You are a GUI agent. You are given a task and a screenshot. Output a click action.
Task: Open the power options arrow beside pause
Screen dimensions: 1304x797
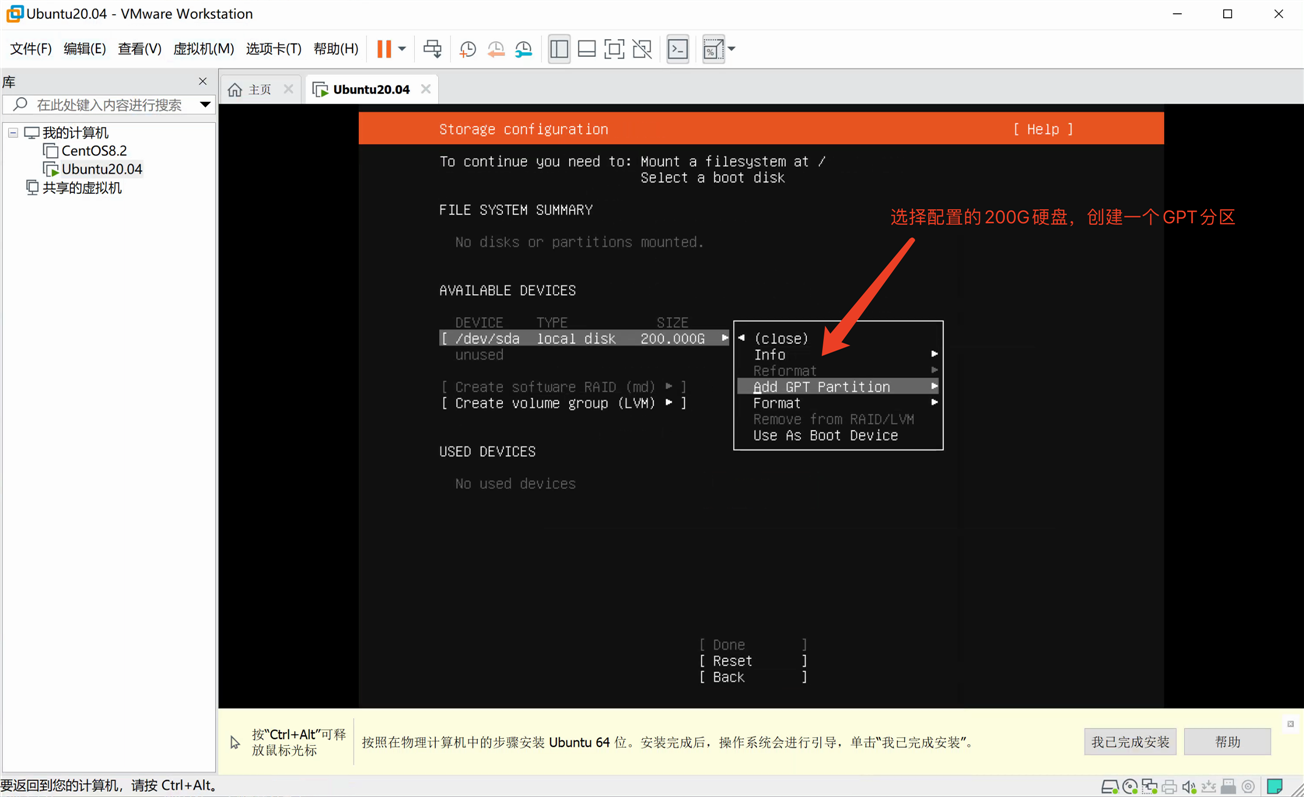coord(402,49)
